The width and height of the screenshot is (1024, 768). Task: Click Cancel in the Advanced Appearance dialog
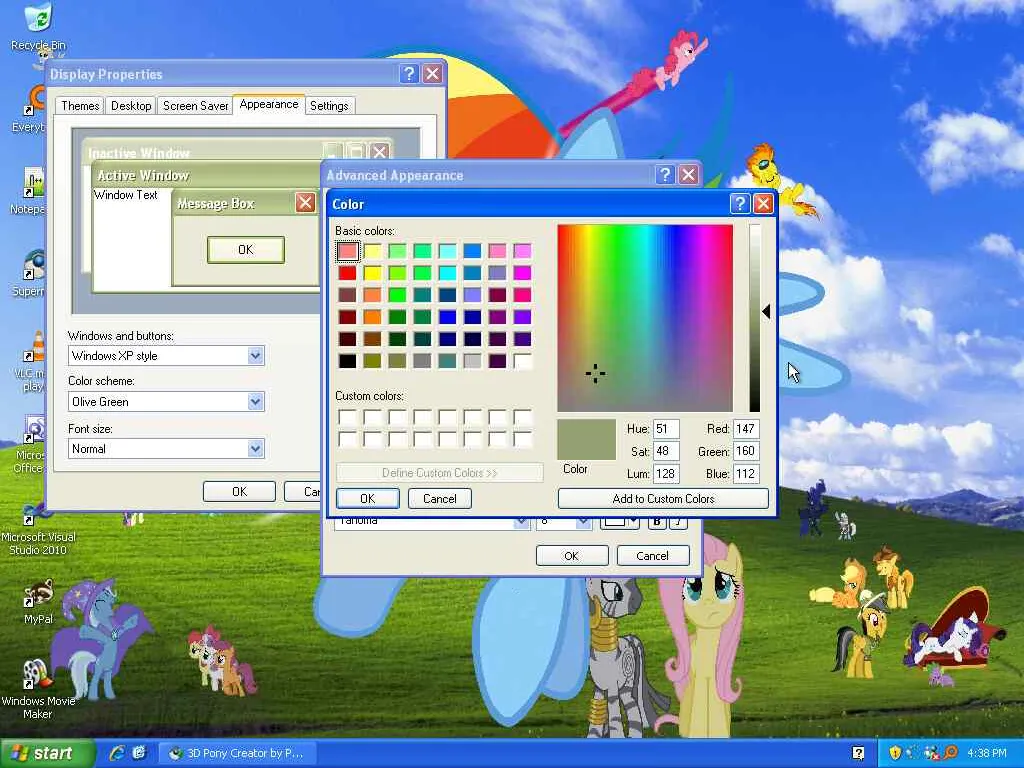(x=652, y=556)
